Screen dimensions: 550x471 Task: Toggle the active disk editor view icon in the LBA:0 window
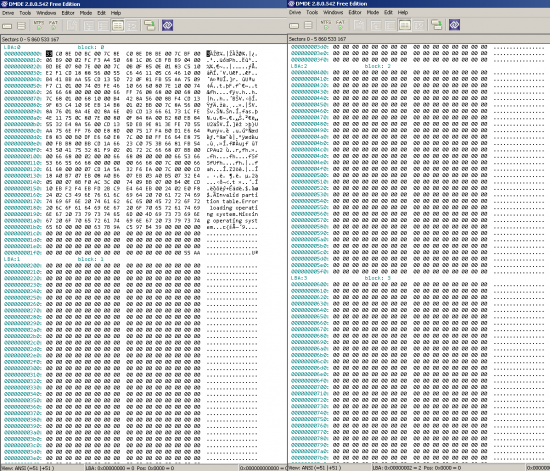coord(118,26)
